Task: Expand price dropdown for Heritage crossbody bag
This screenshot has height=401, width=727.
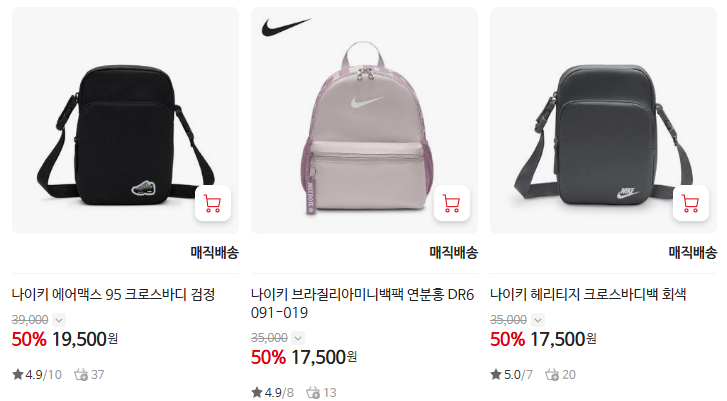Action: 537,320
